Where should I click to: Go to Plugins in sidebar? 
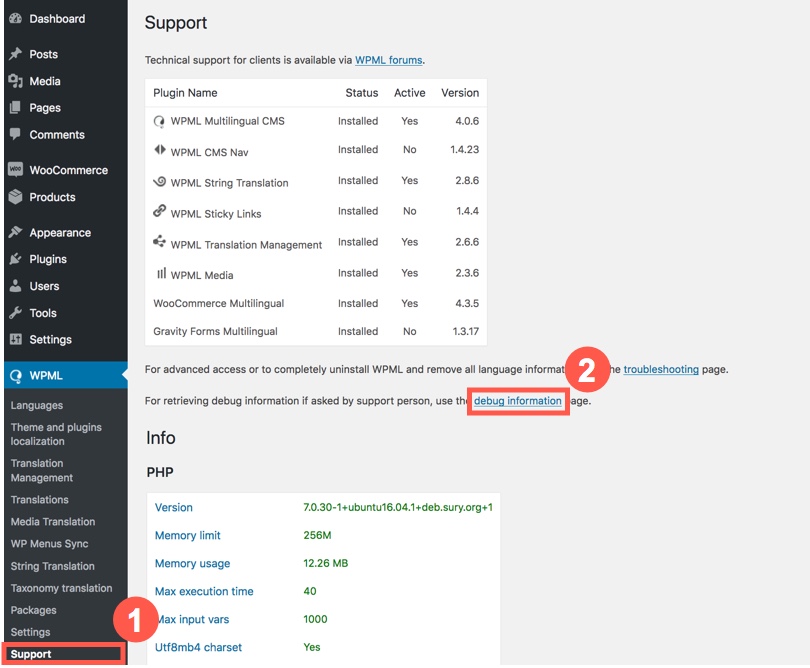(x=48, y=259)
